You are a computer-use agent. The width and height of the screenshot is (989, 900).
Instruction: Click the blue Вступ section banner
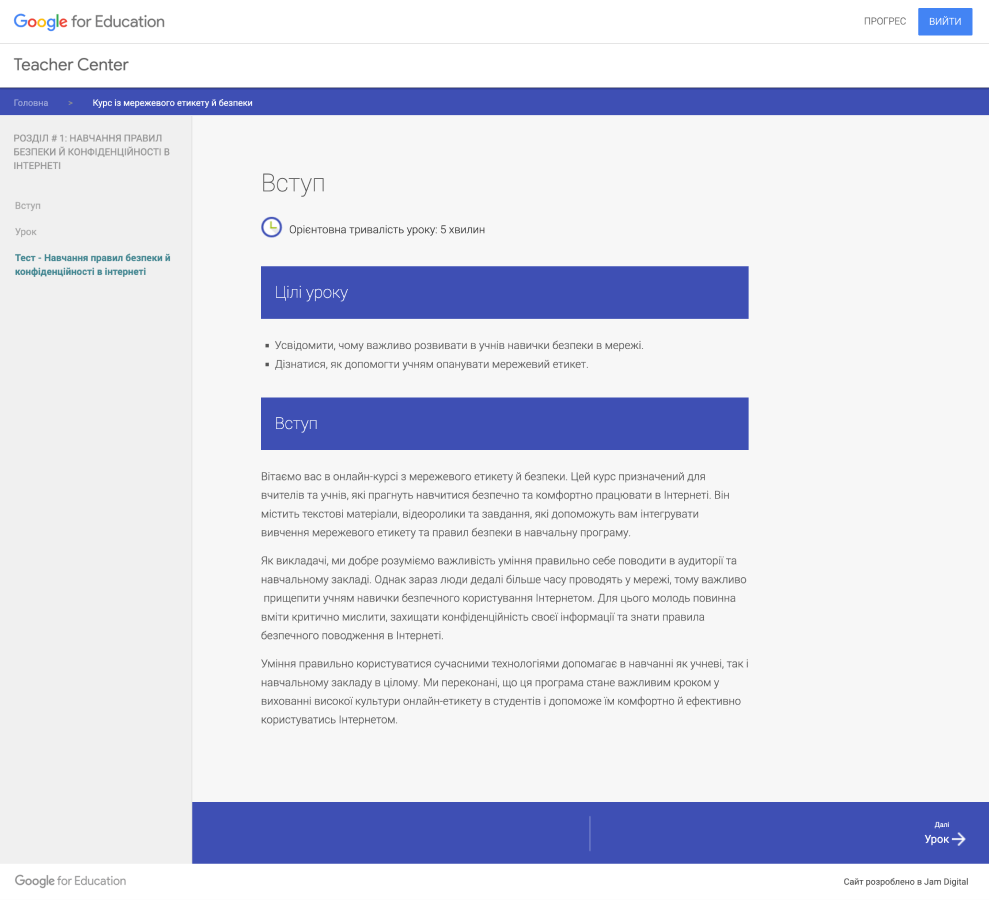click(504, 423)
